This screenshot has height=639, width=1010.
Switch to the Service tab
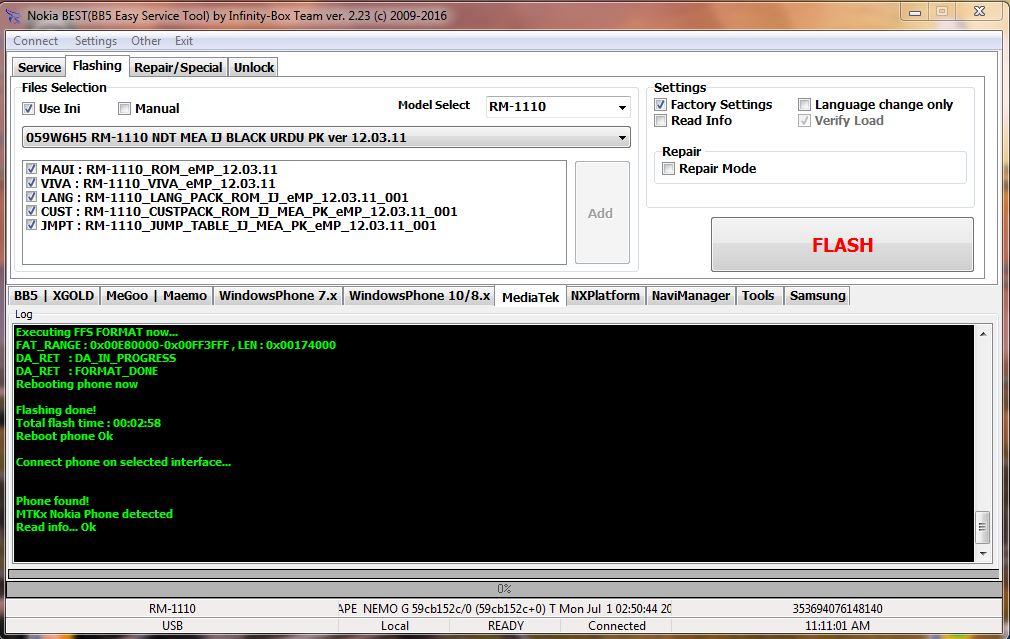(x=39, y=67)
